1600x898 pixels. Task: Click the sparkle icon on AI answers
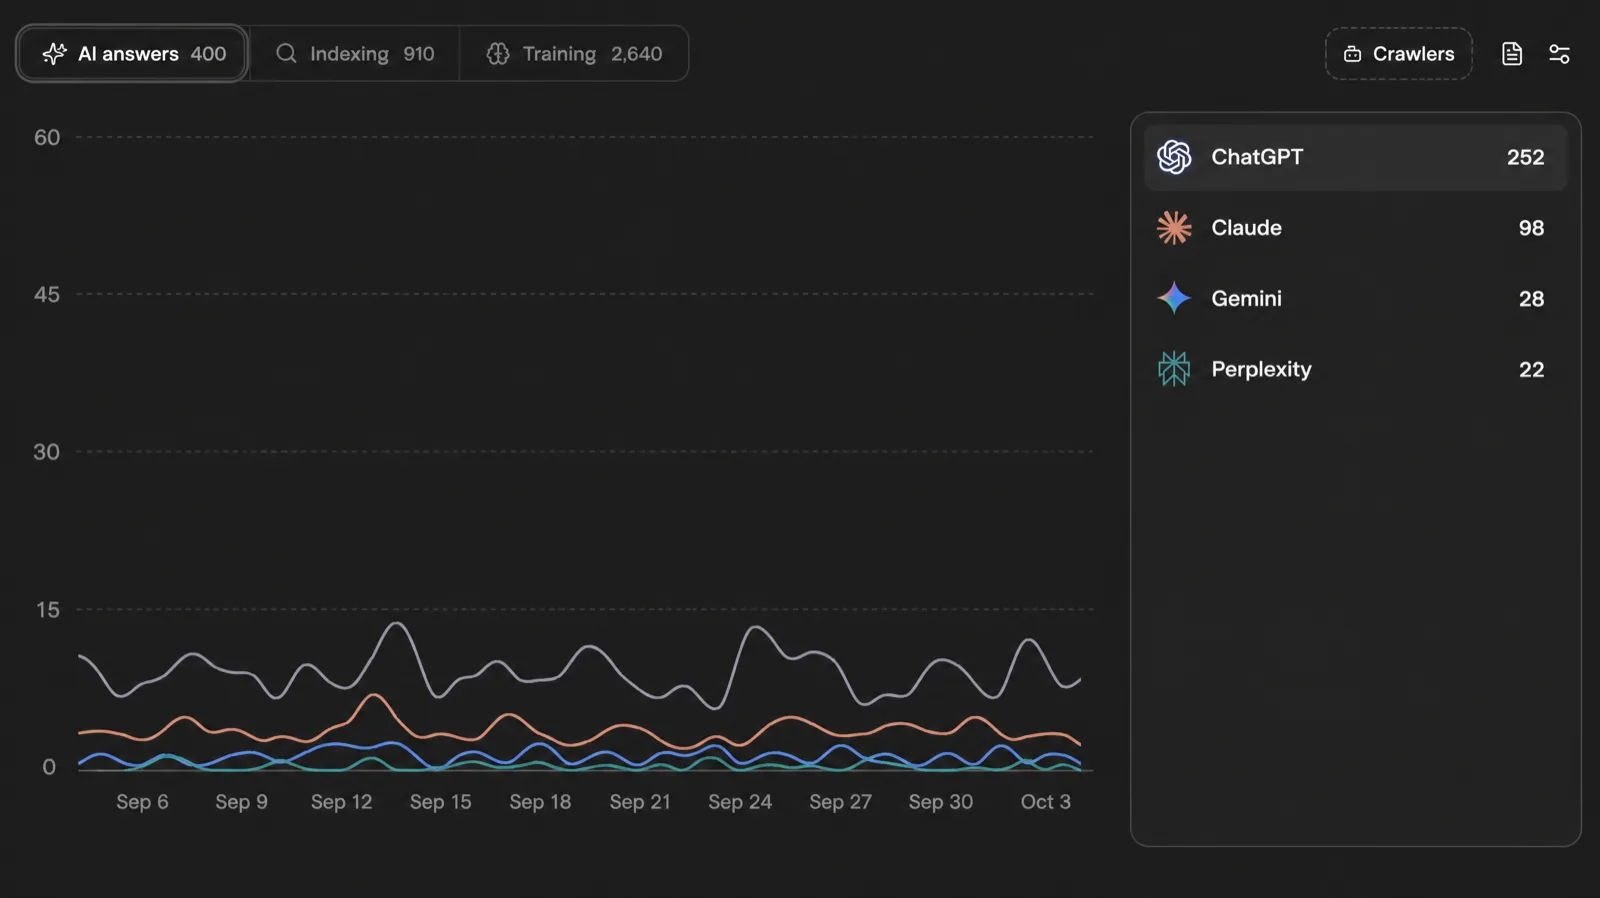tap(54, 54)
